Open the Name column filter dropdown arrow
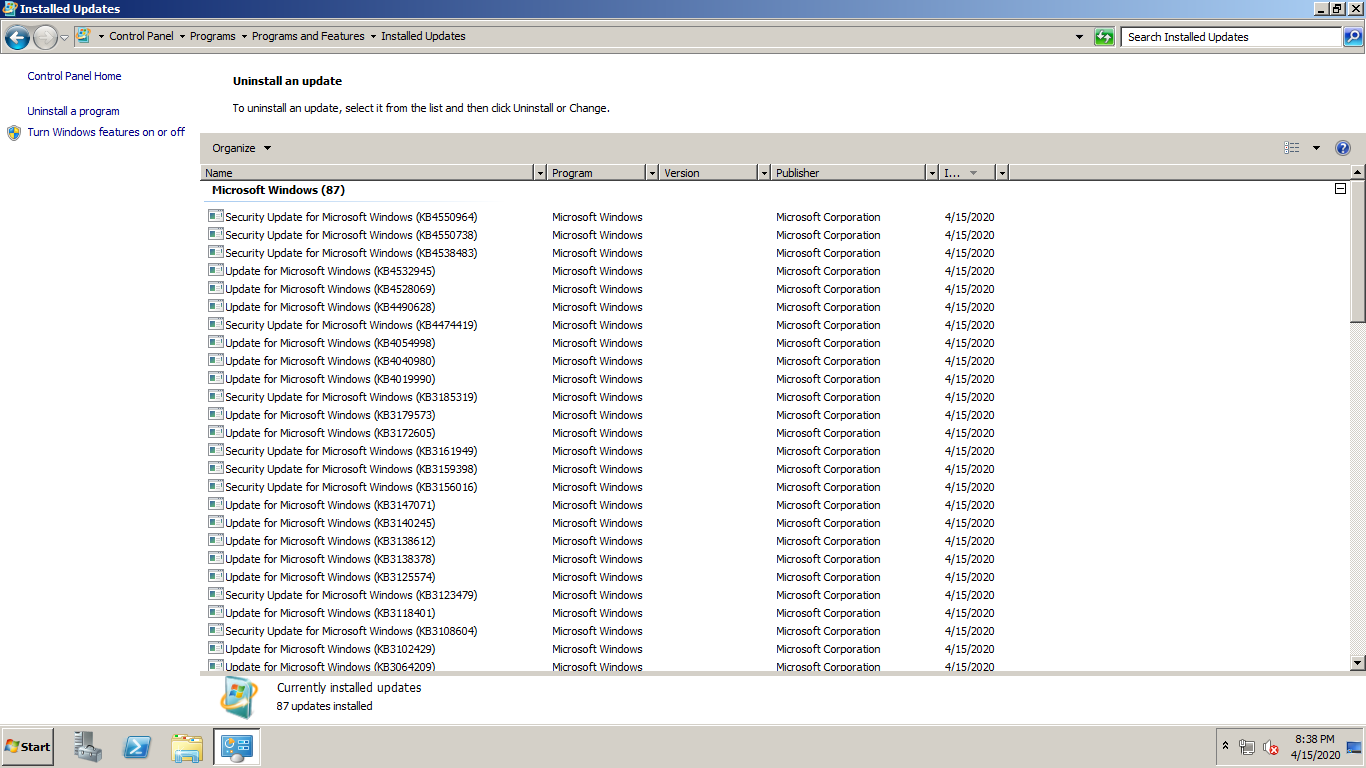 pos(541,173)
